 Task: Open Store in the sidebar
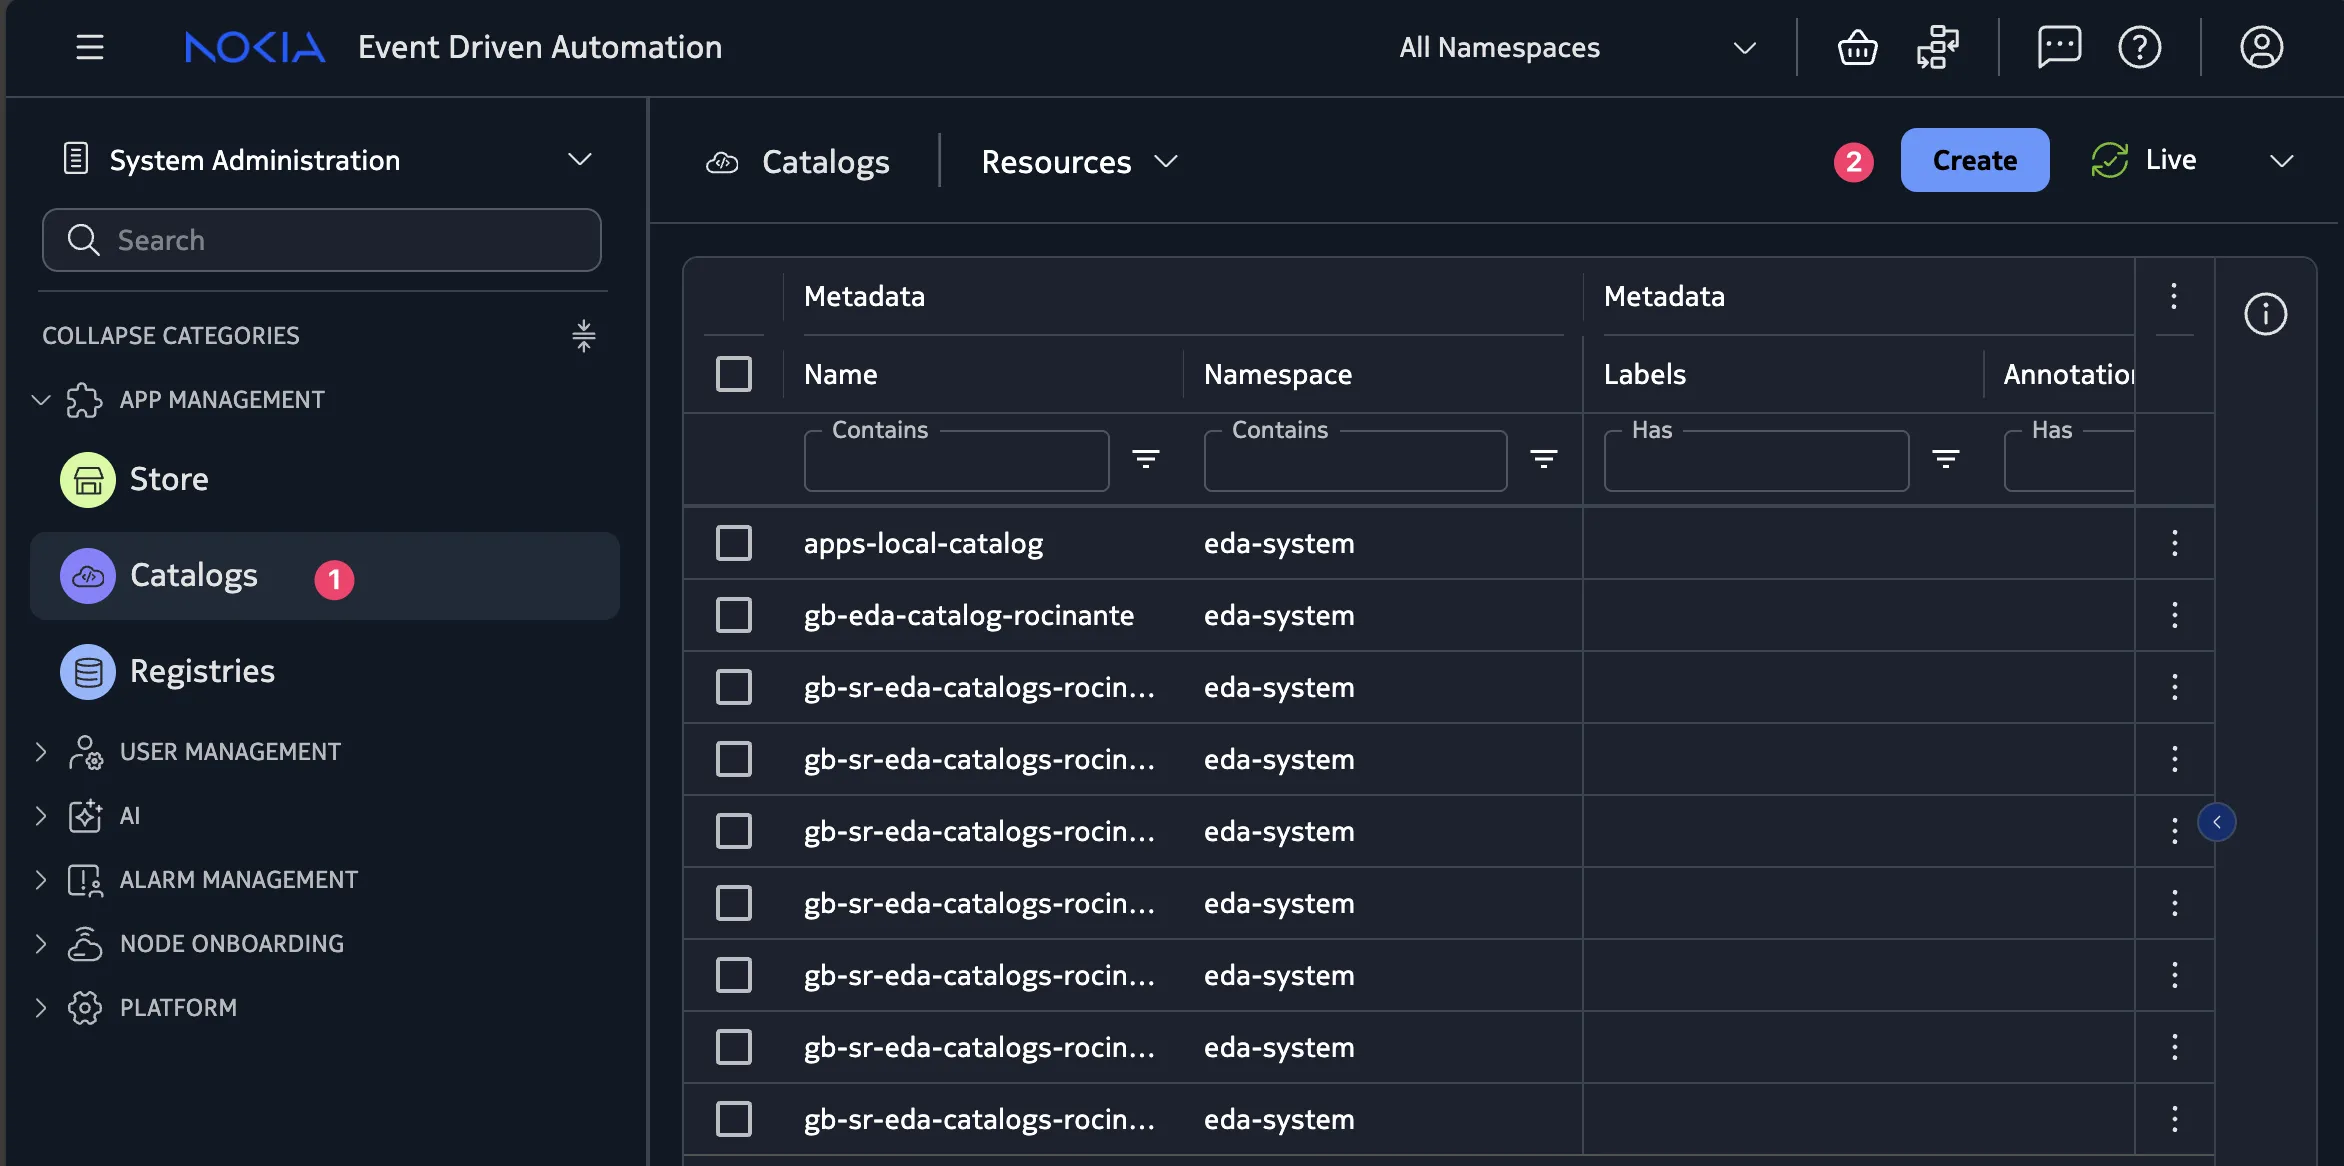pos(325,480)
